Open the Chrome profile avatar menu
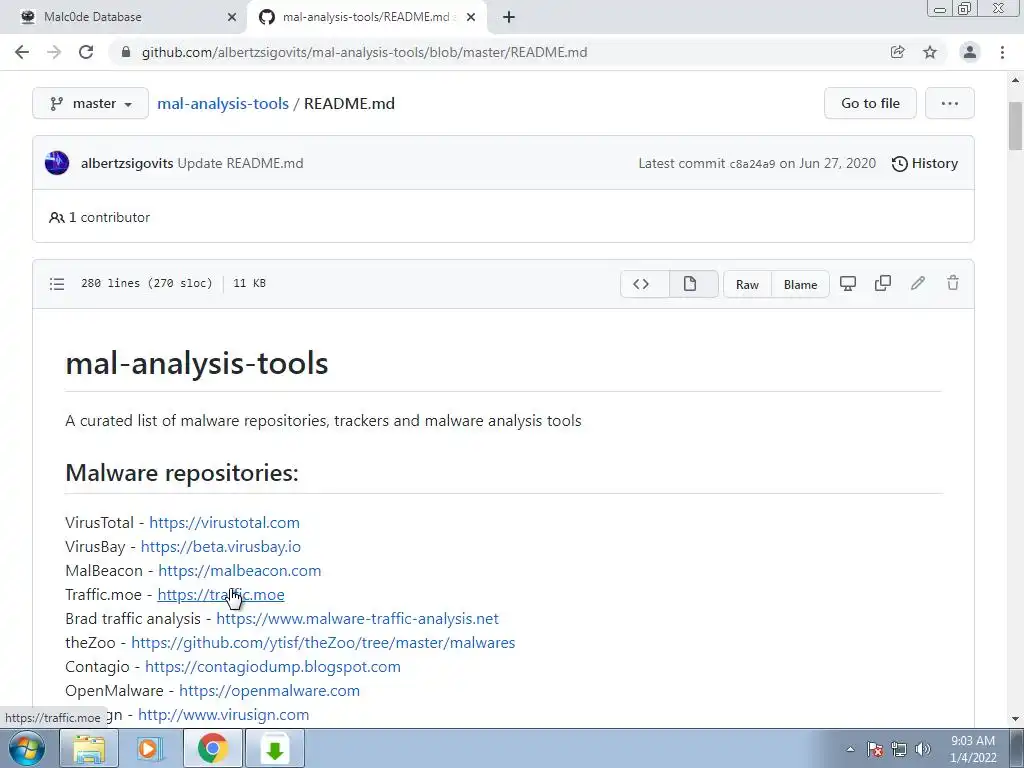This screenshot has height=768, width=1024. pos(970,52)
